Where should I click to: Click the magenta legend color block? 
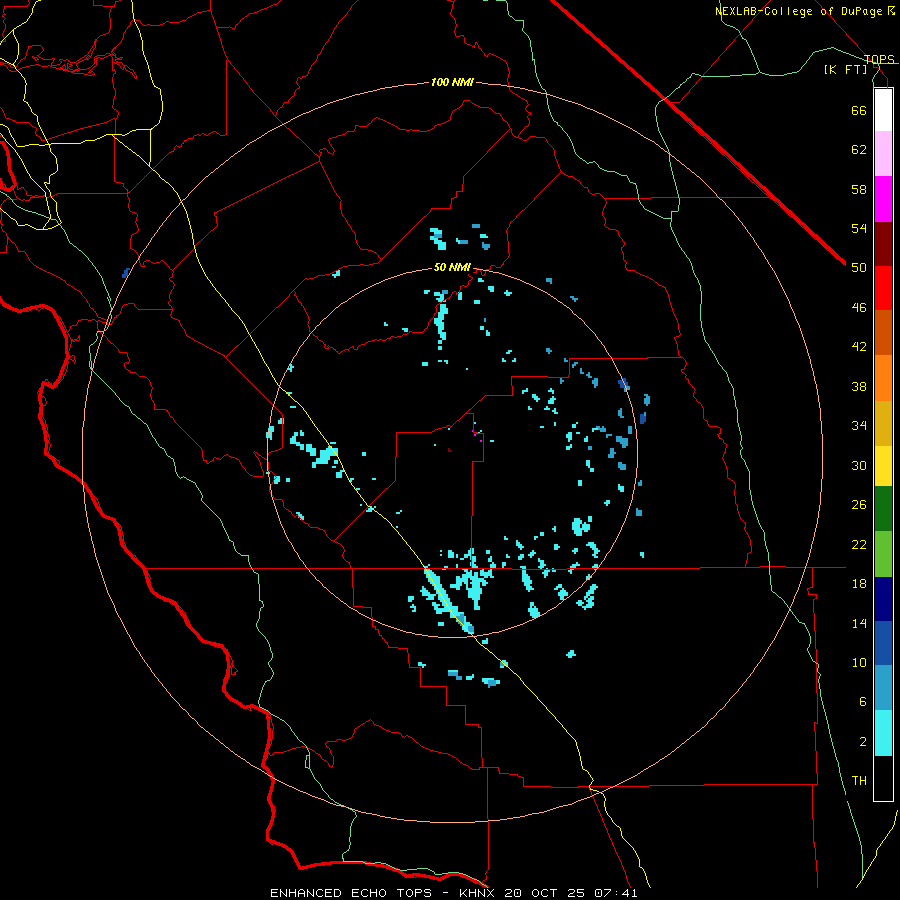click(883, 199)
